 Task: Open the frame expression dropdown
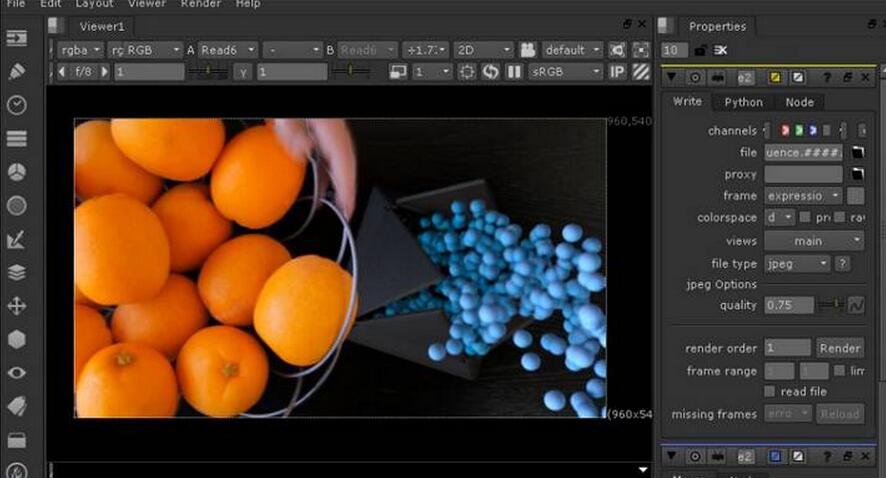pyautogui.click(x=803, y=196)
